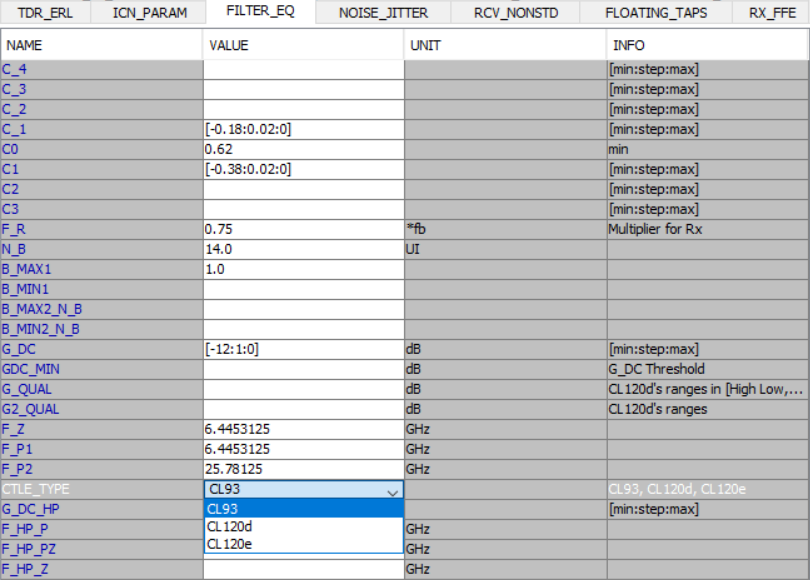810x580 pixels.
Task: Click the VALUE column header
Action: point(303,45)
